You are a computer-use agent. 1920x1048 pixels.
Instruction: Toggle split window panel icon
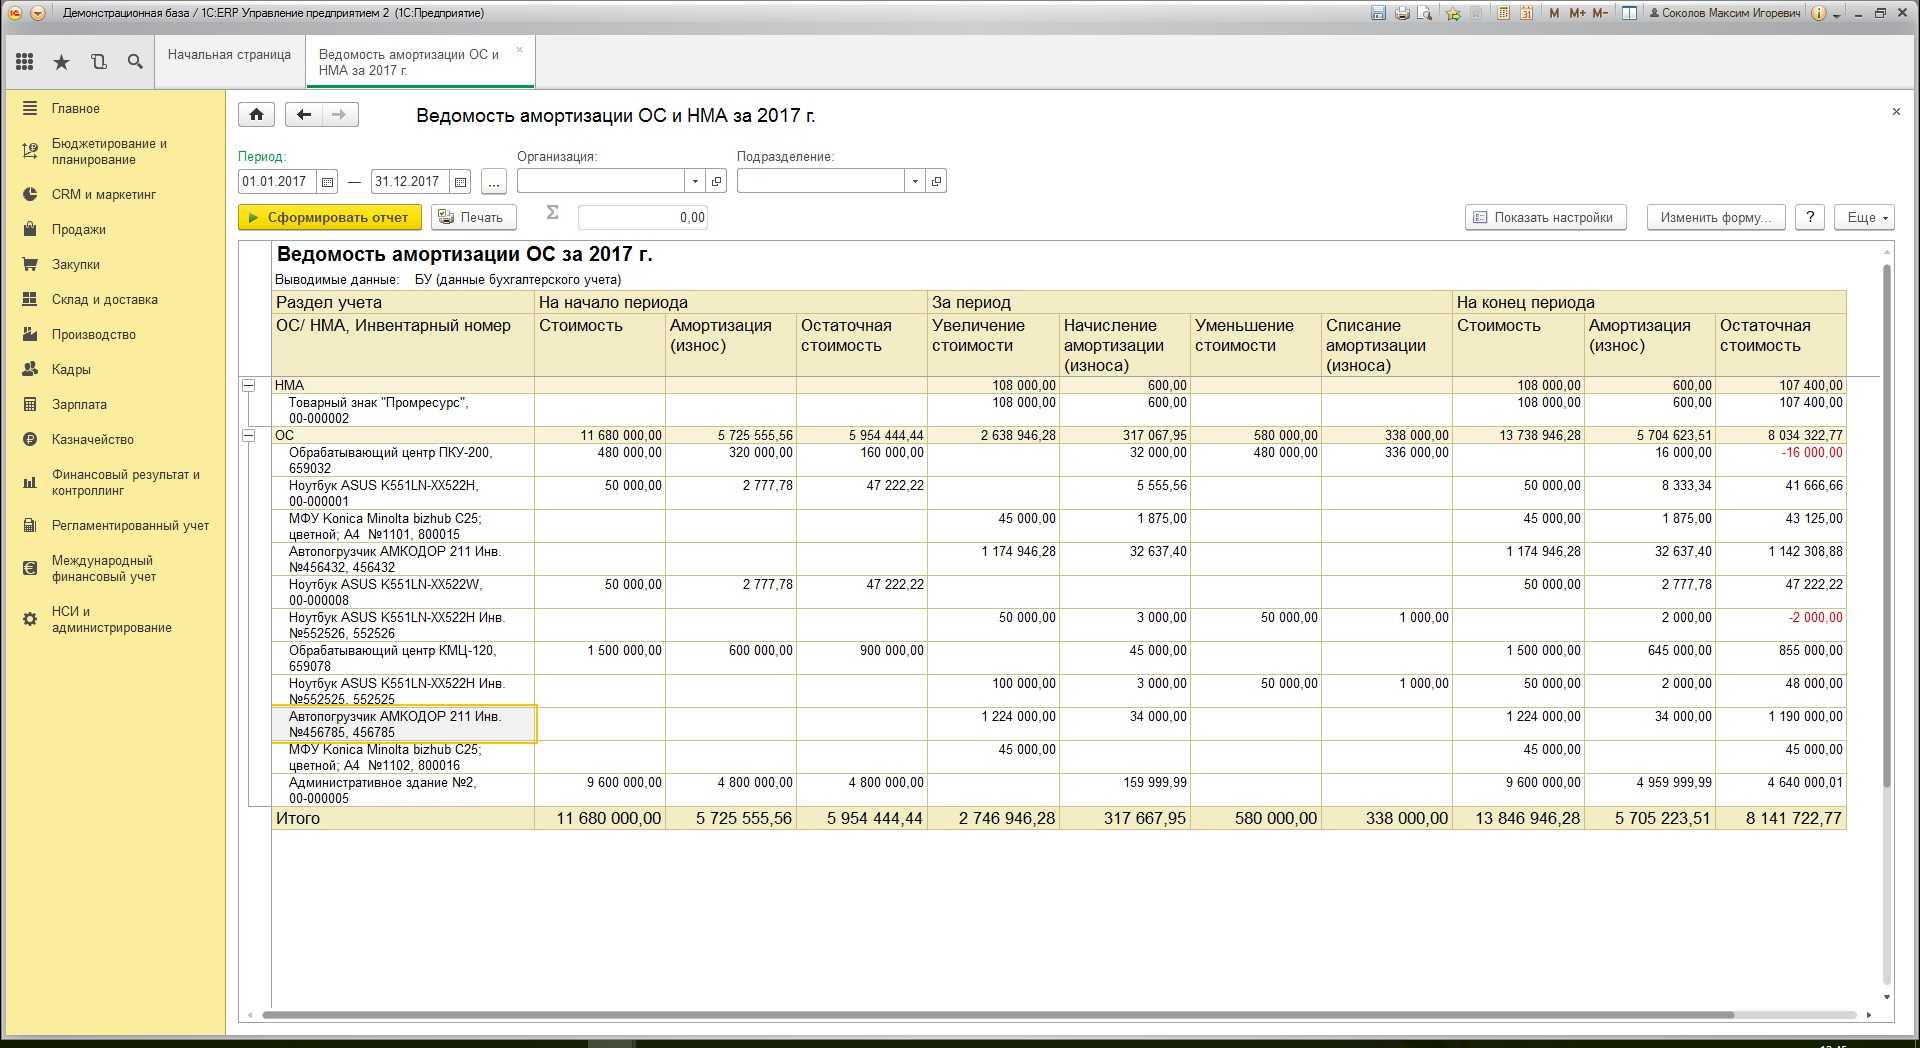click(x=1629, y=13)
